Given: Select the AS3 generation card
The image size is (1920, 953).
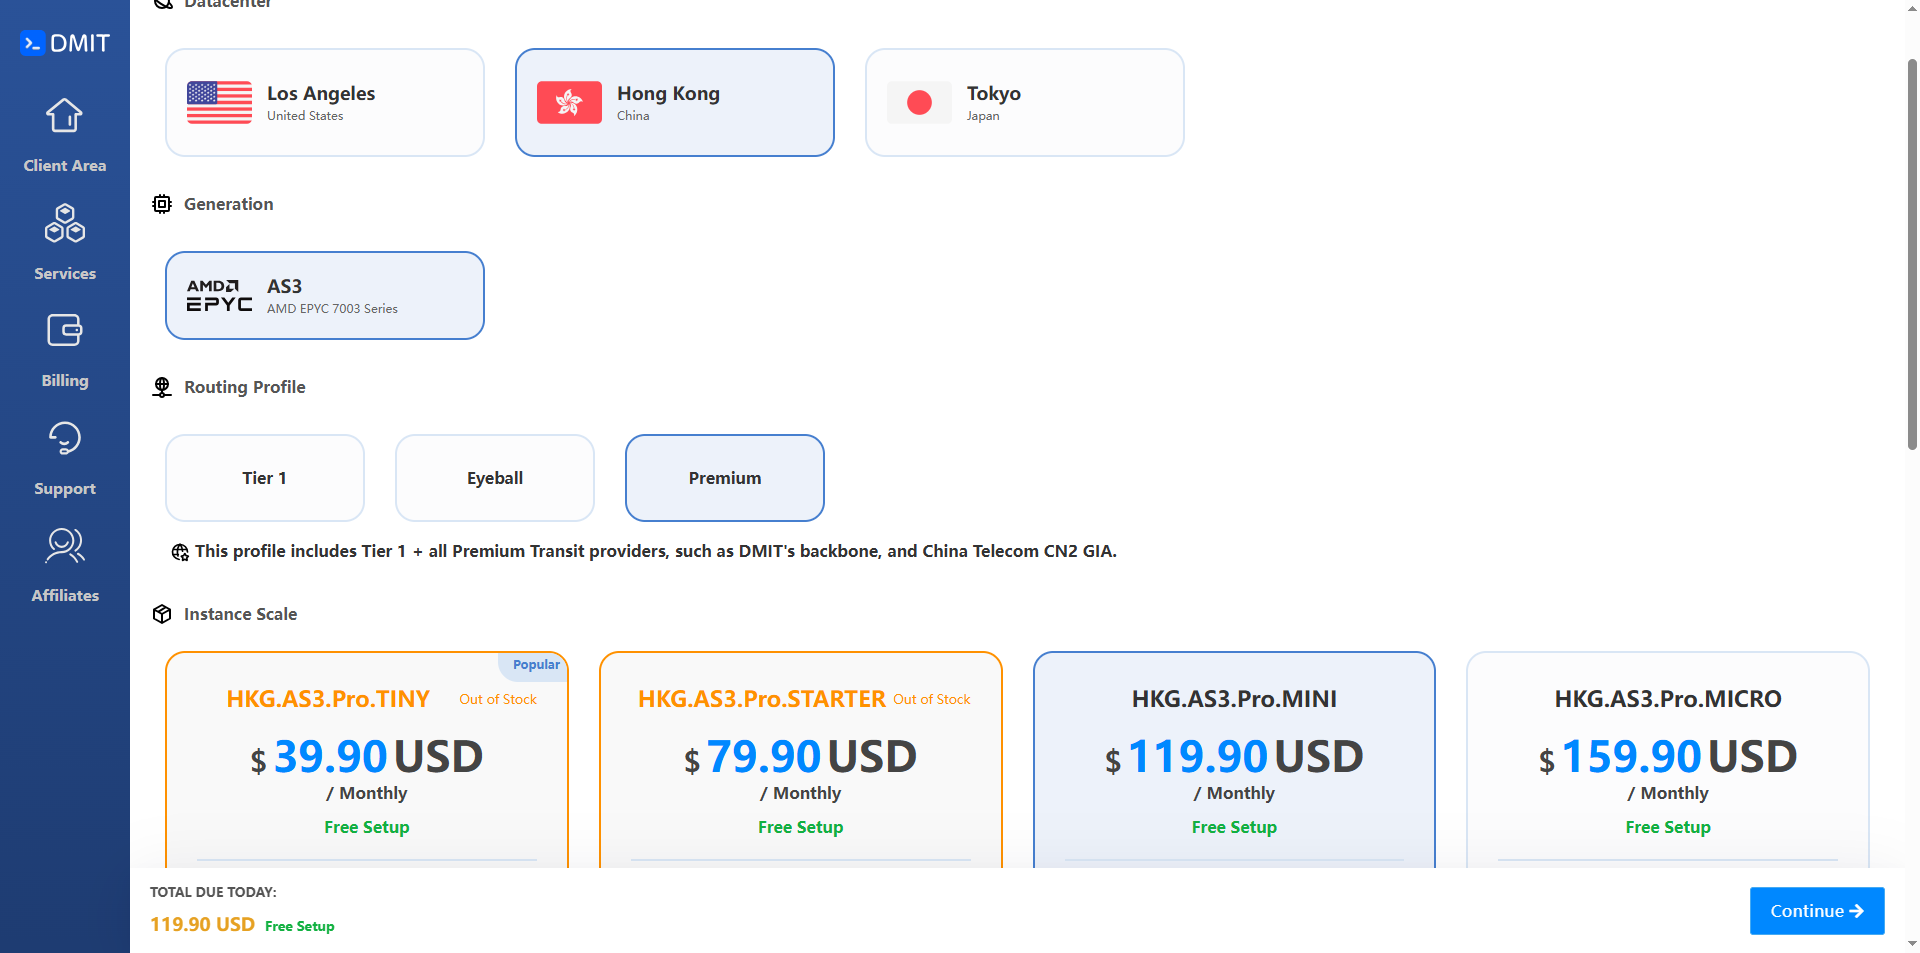Looking at the screenshot, I should (x=325, y=296).
